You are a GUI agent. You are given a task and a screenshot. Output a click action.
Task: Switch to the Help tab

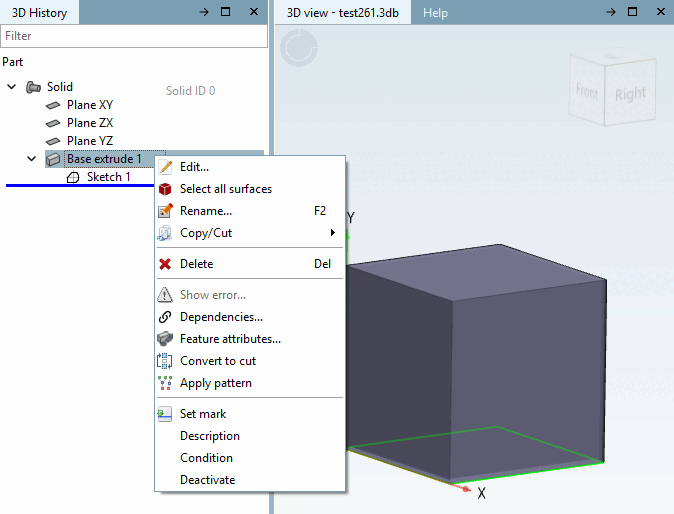[x=435, y=13]
